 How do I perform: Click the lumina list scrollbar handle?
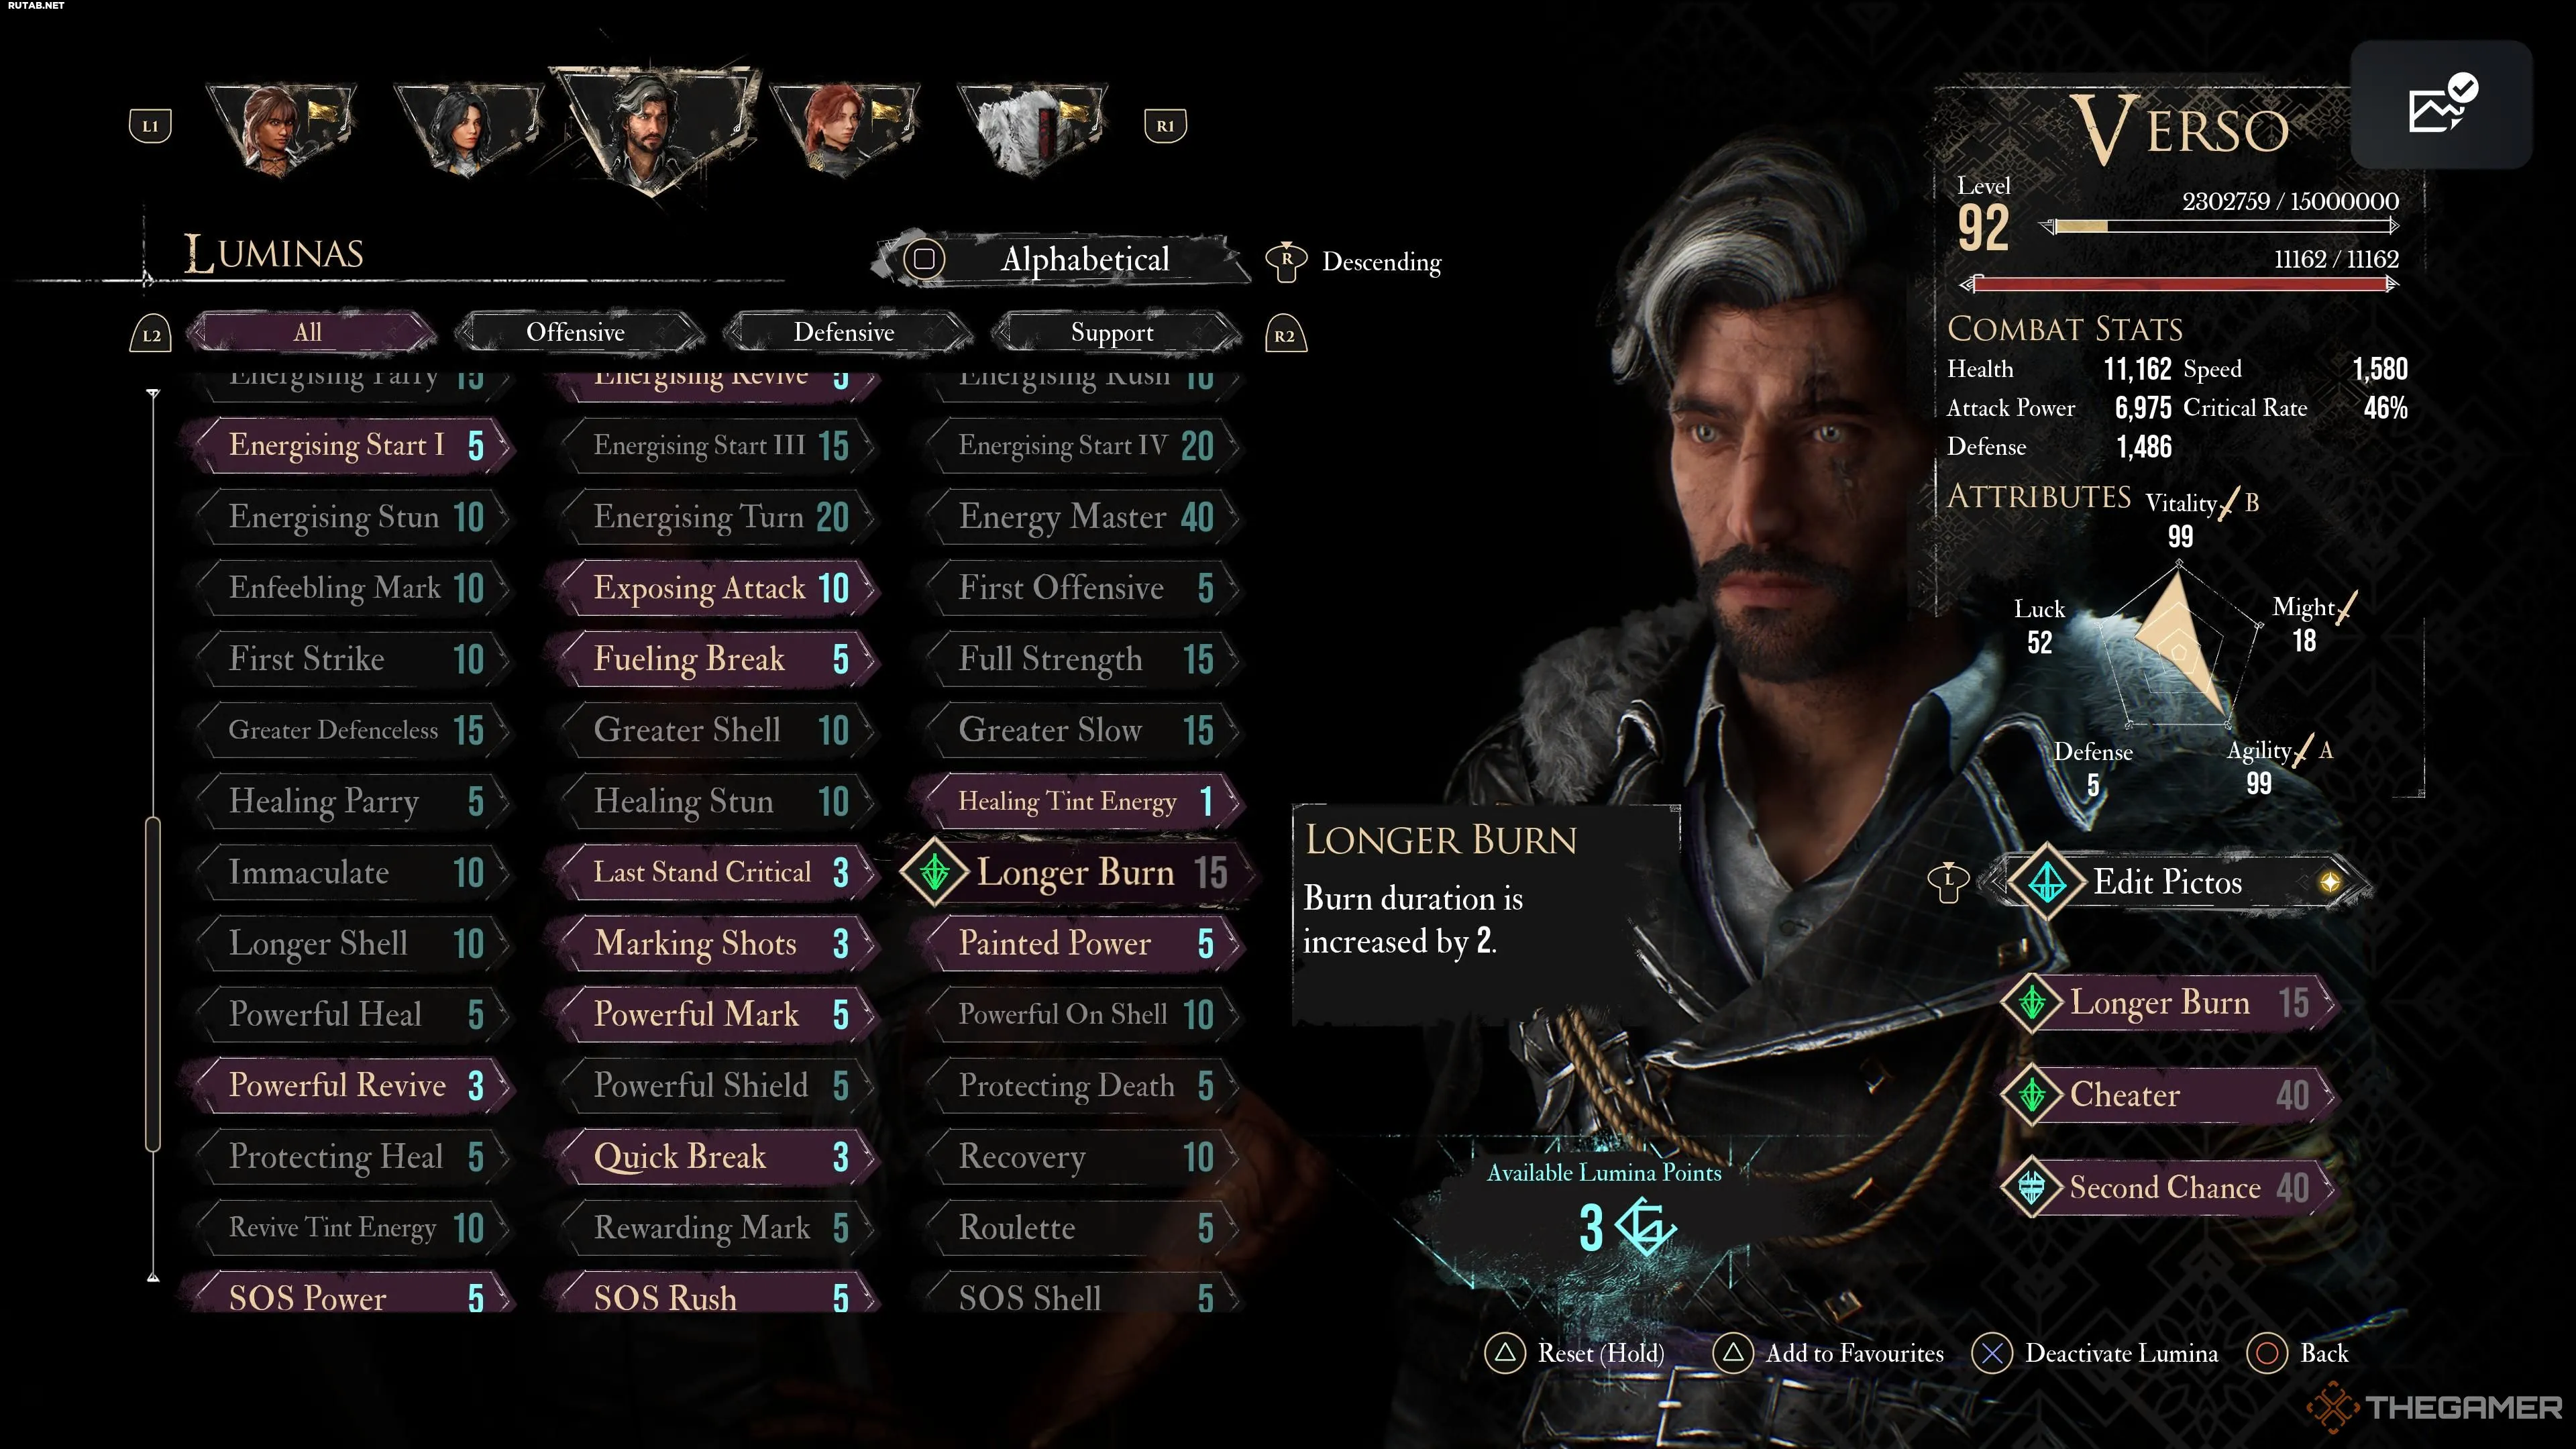[x=153, y=984]
